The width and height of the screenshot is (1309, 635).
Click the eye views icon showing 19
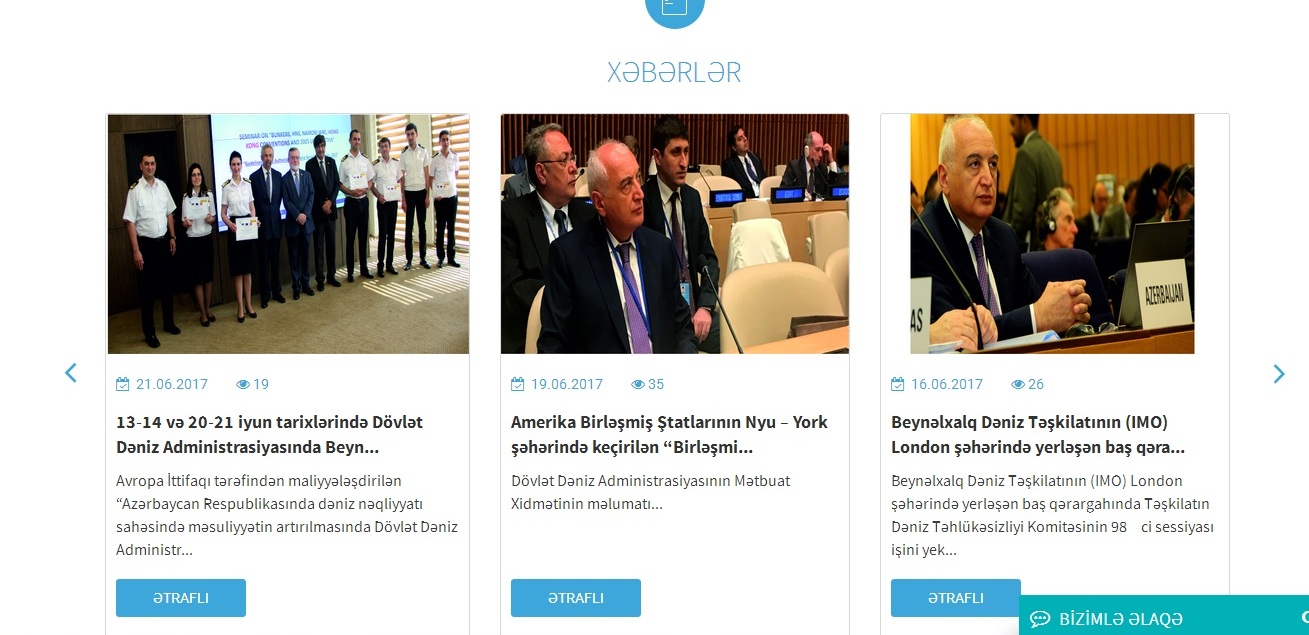243,384
